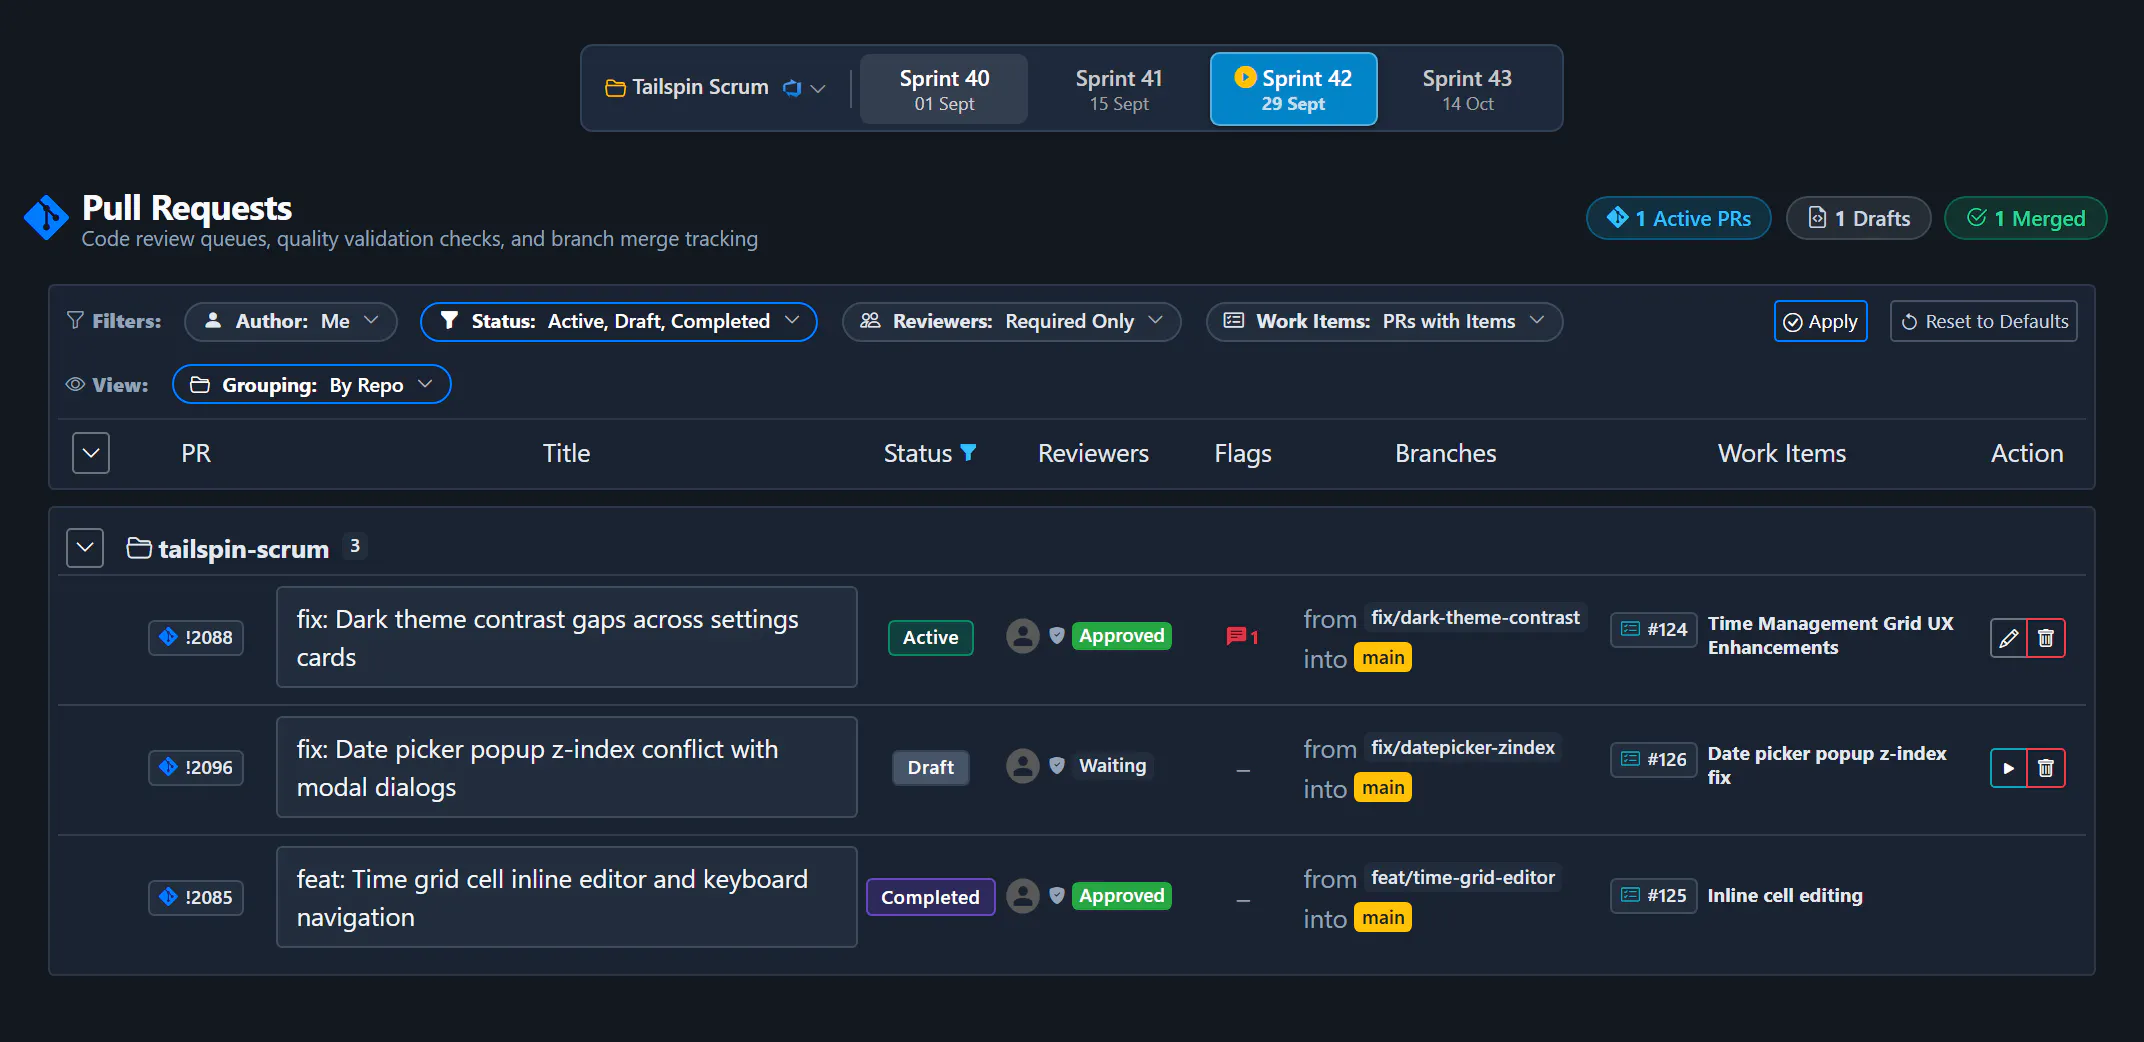Expand the Status filter dropdown
Screen dimensions: 2144x1042
point(619,321)
